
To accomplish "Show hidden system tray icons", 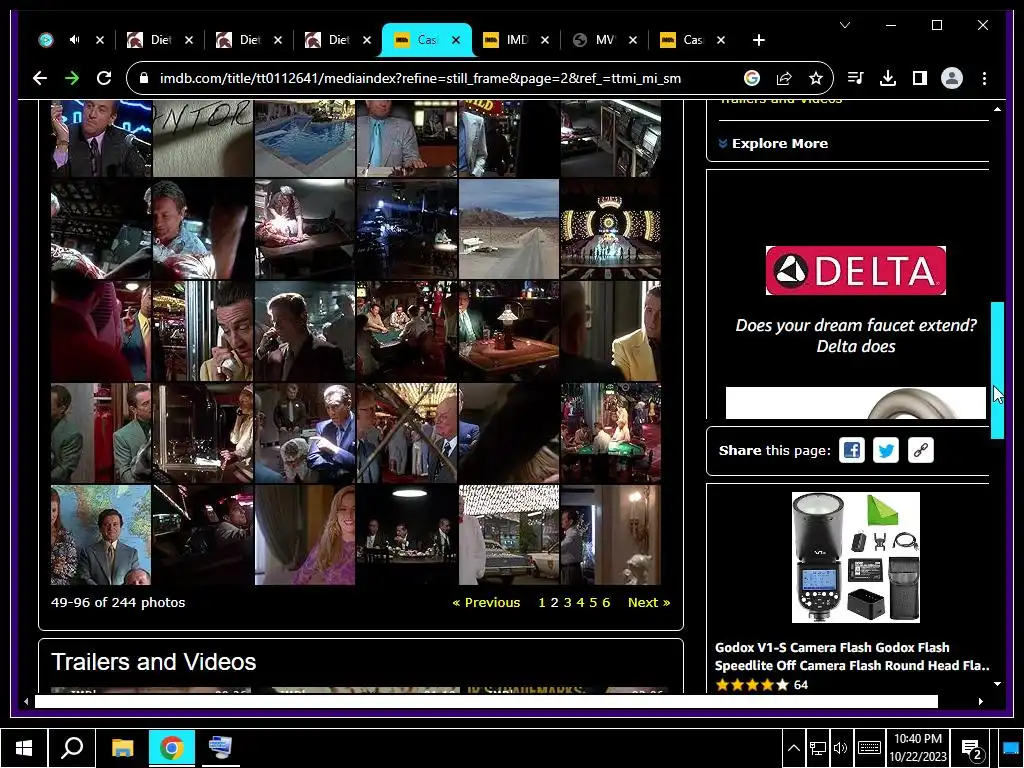I will coord(793,748).
